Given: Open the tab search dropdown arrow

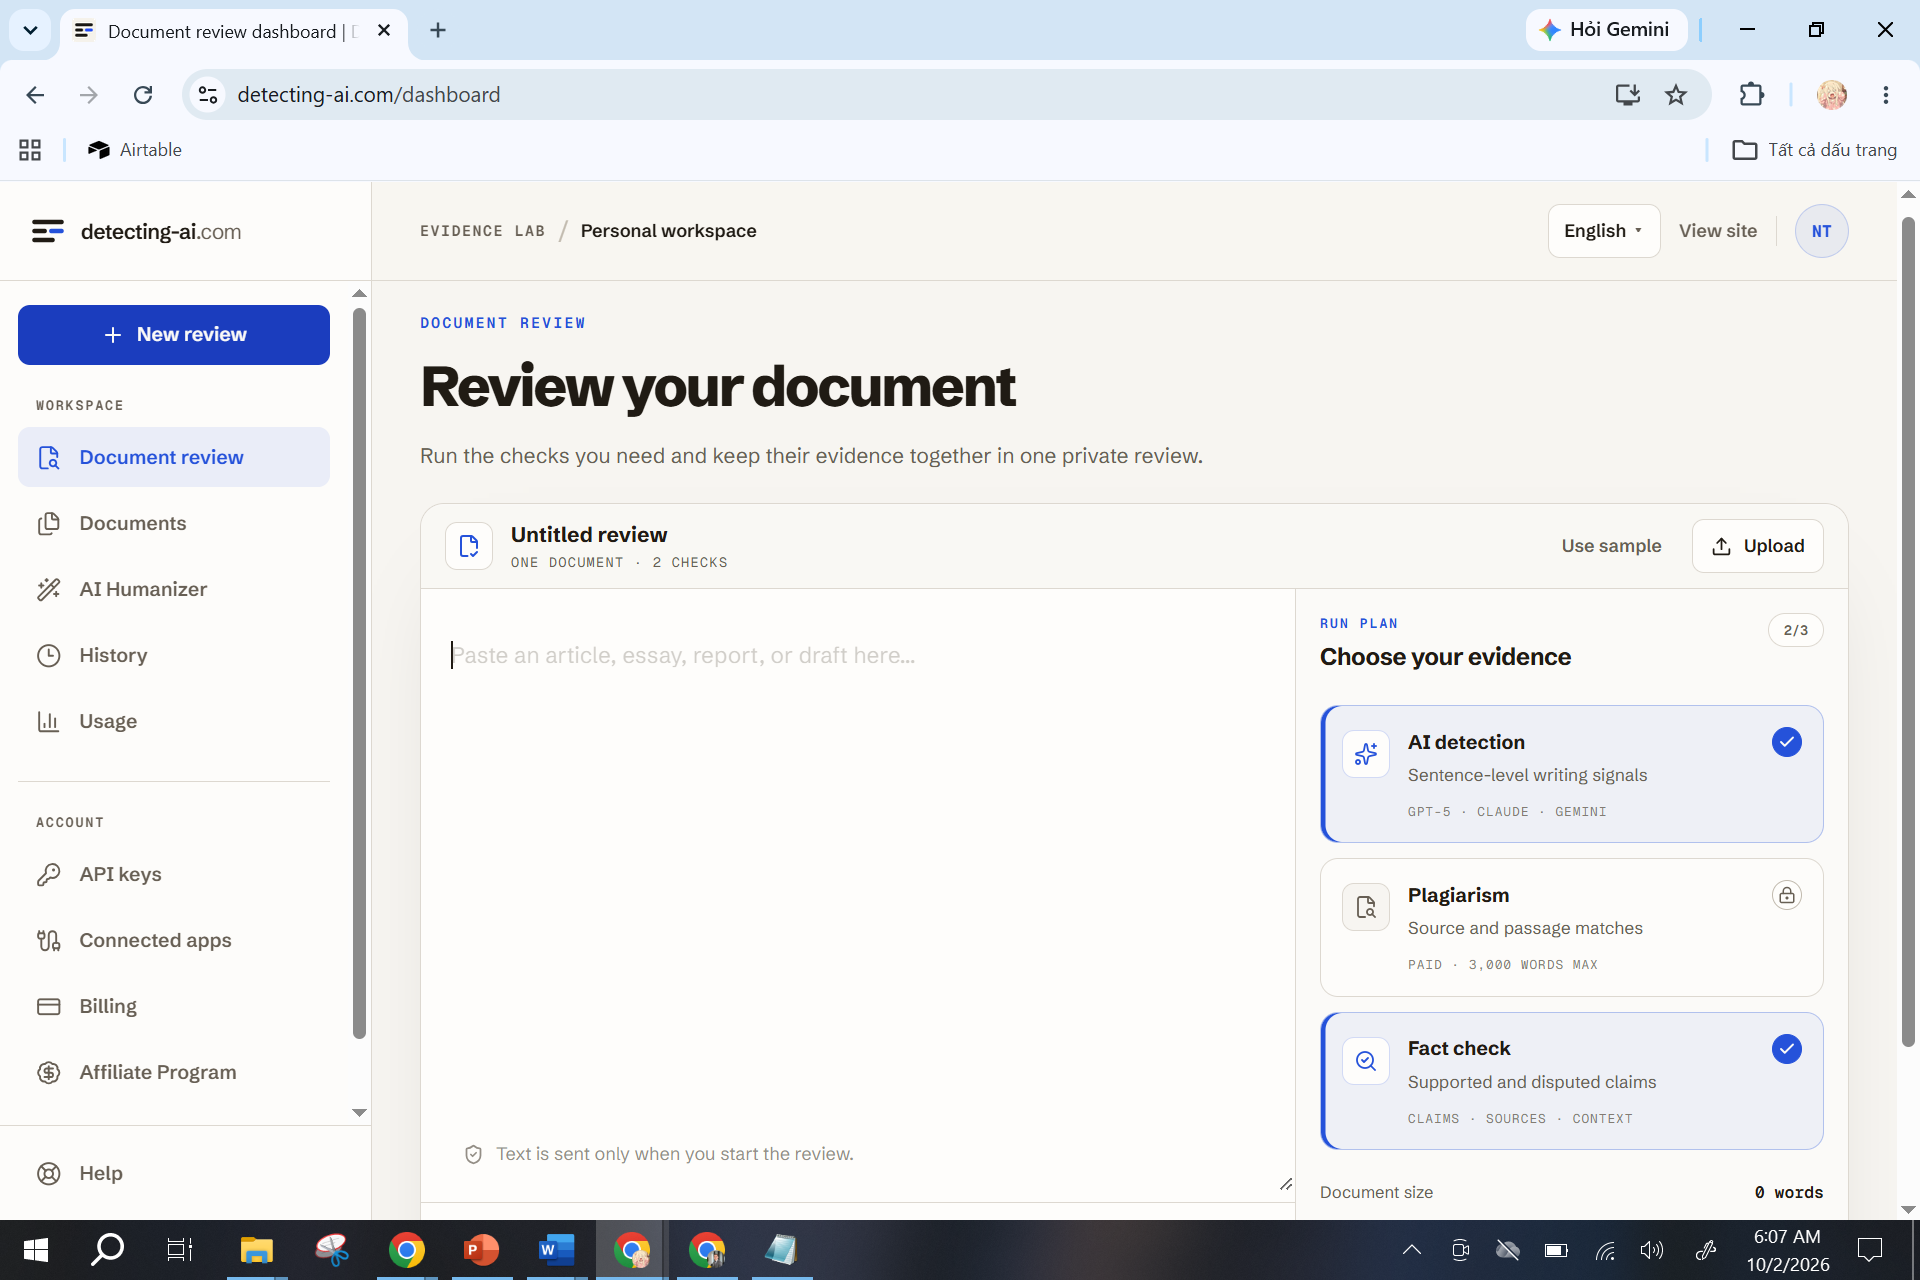Looking at the screenshot, I should coord(30,30).
